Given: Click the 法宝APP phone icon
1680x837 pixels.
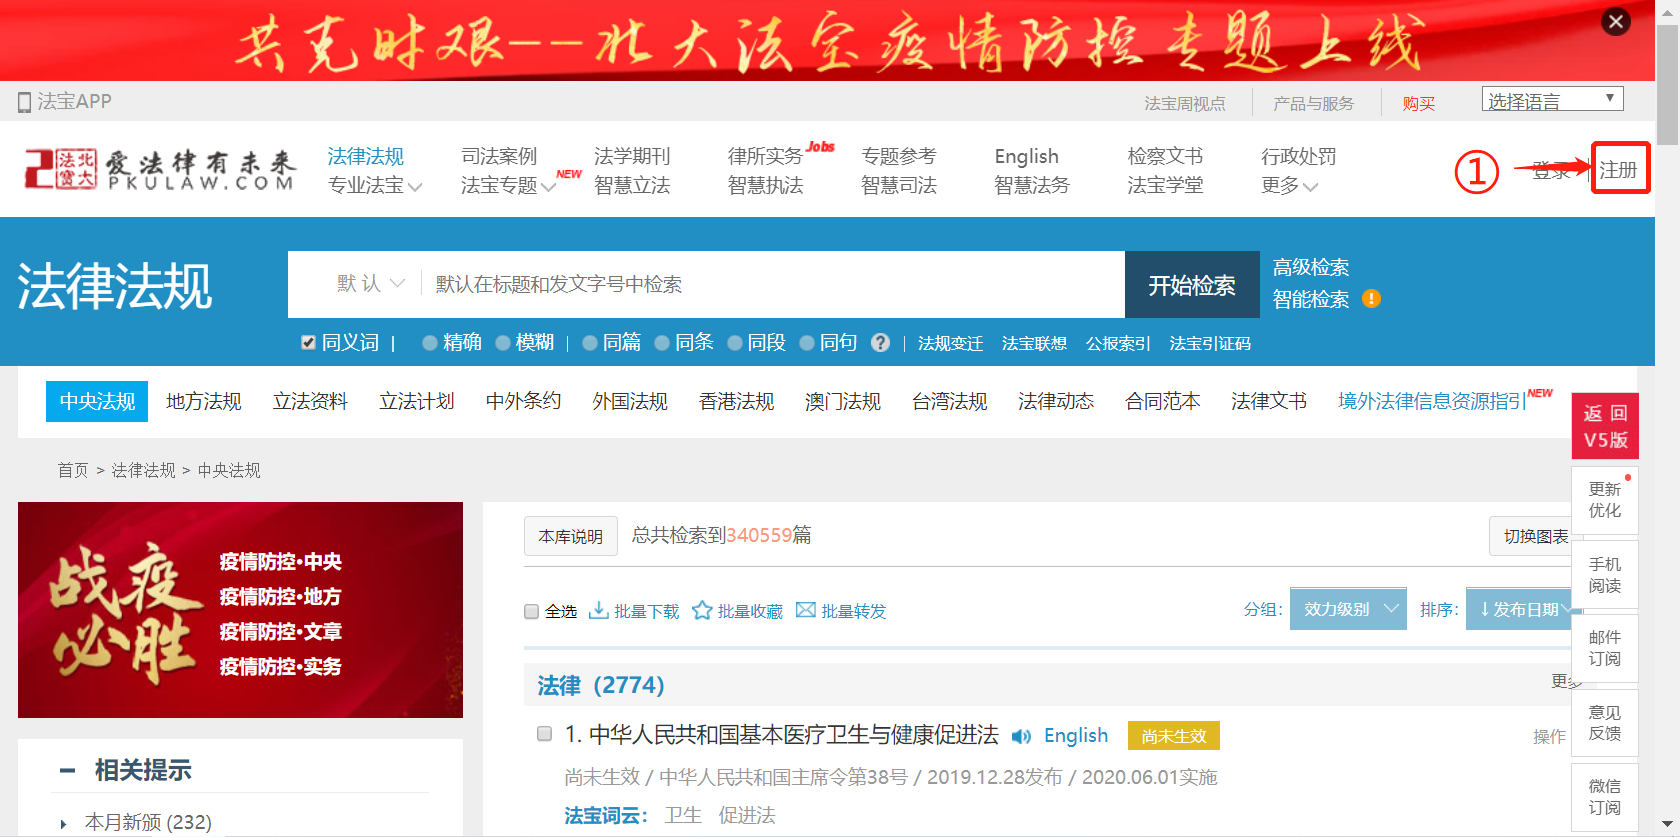Looking at the screenshot, I should click(25, 102).
